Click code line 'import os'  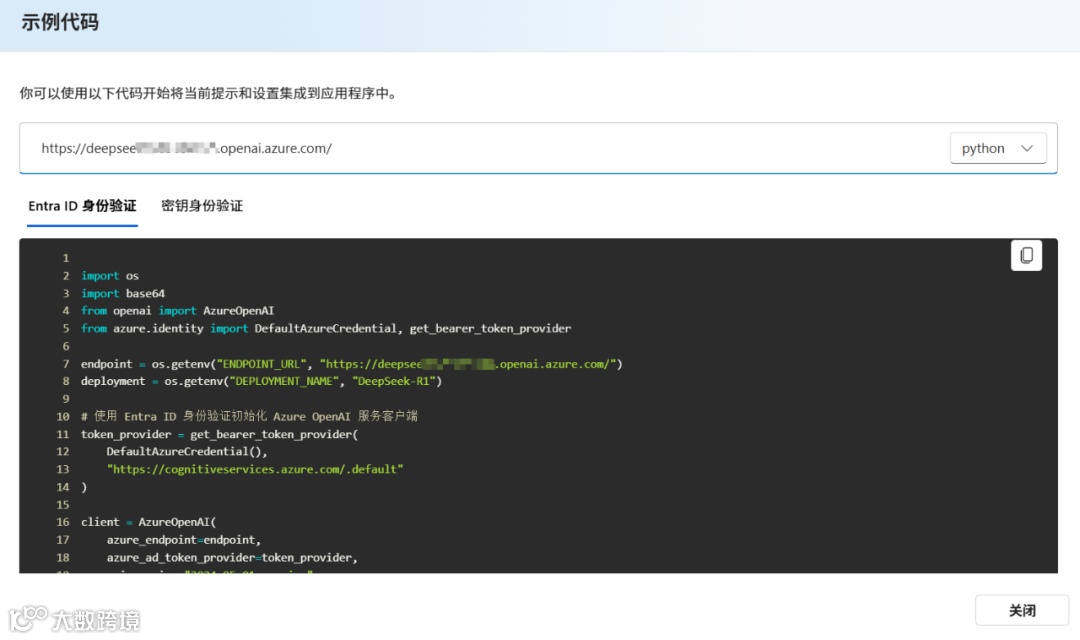[110, 276]
